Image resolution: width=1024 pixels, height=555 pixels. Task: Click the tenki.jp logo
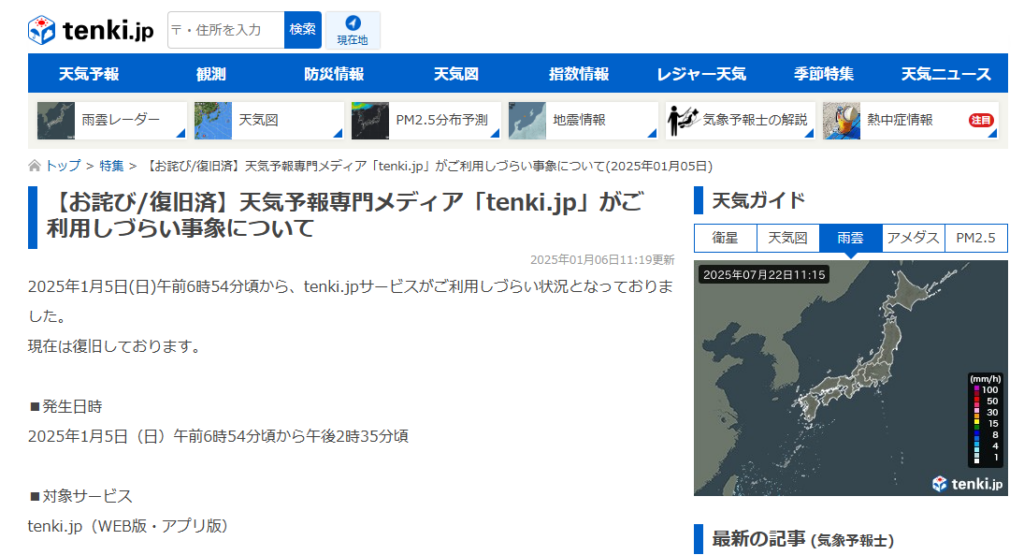tap(91, 30)
